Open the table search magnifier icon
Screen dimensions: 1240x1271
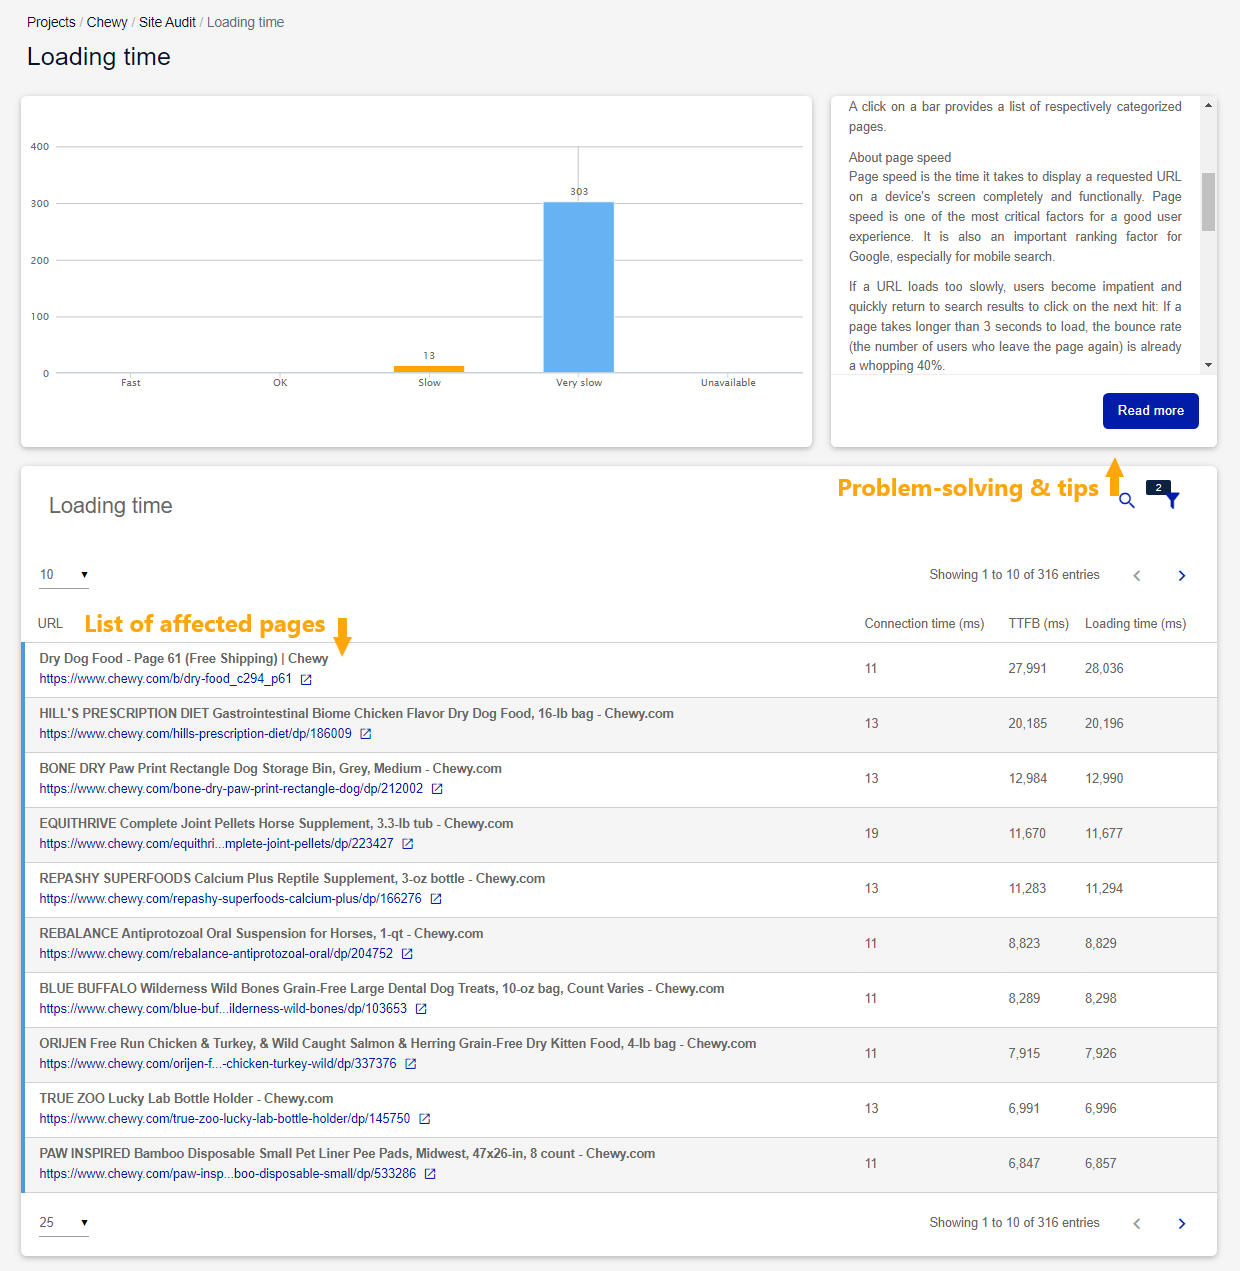click(x=1127, y=501)
